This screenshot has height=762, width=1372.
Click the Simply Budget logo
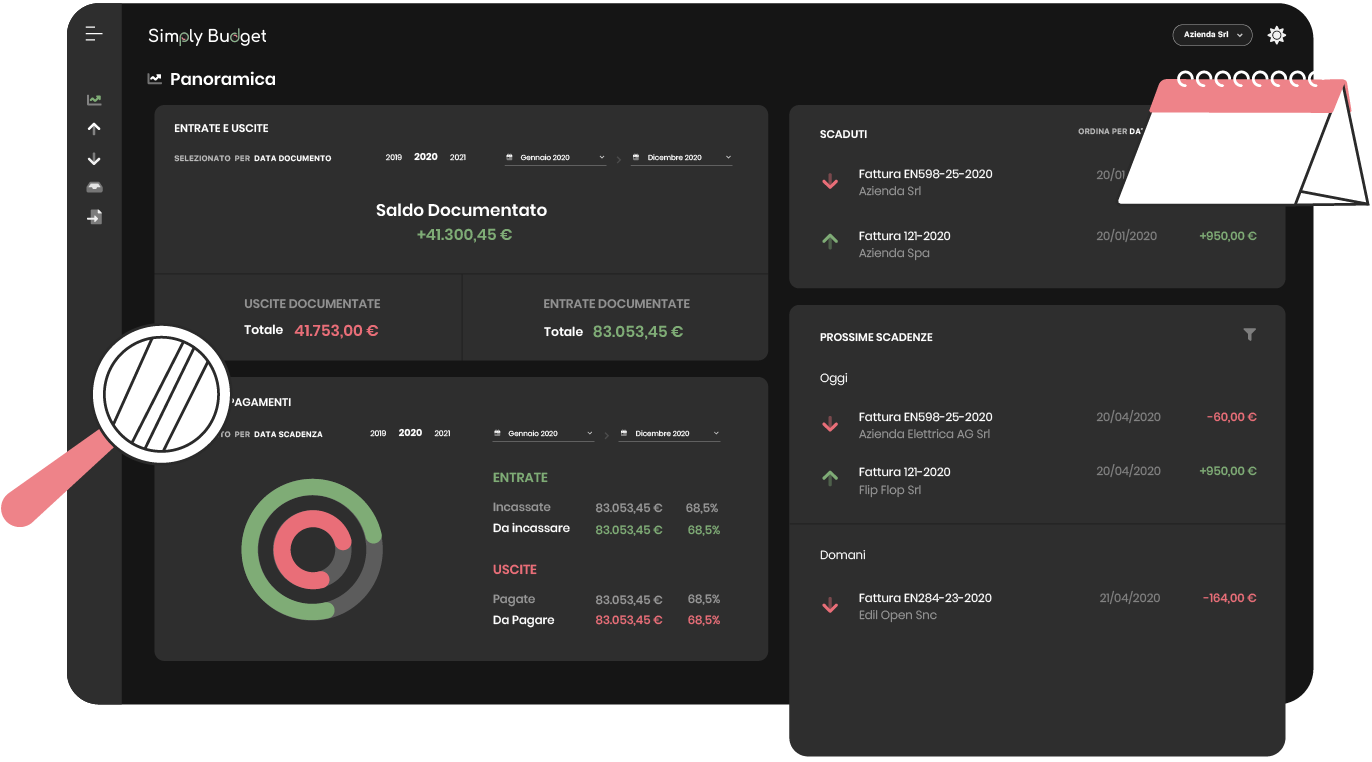point(207,36)
